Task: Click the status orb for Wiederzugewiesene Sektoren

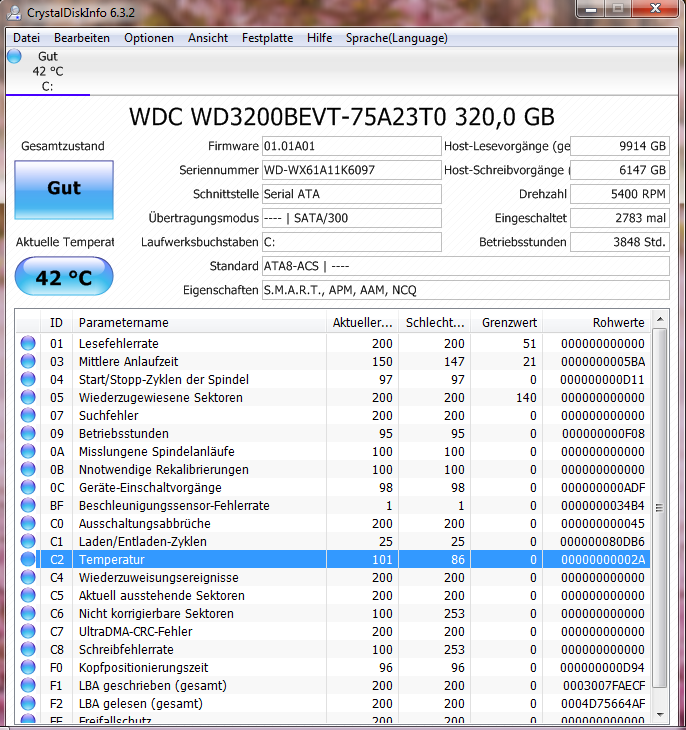Action: click(28, 397)
